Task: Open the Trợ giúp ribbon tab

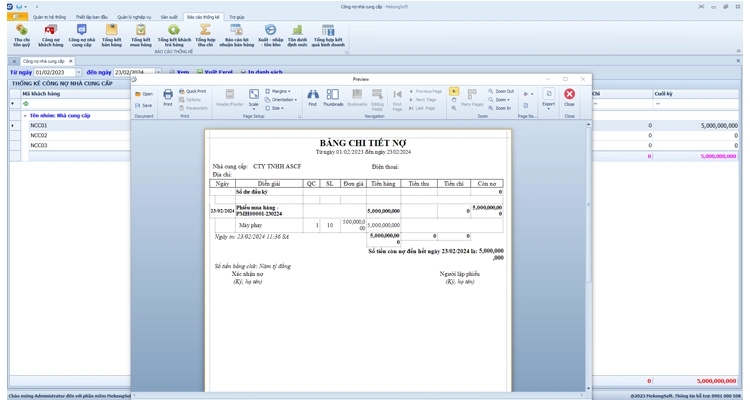Action: pyautogui.click(x=236, y=17)
